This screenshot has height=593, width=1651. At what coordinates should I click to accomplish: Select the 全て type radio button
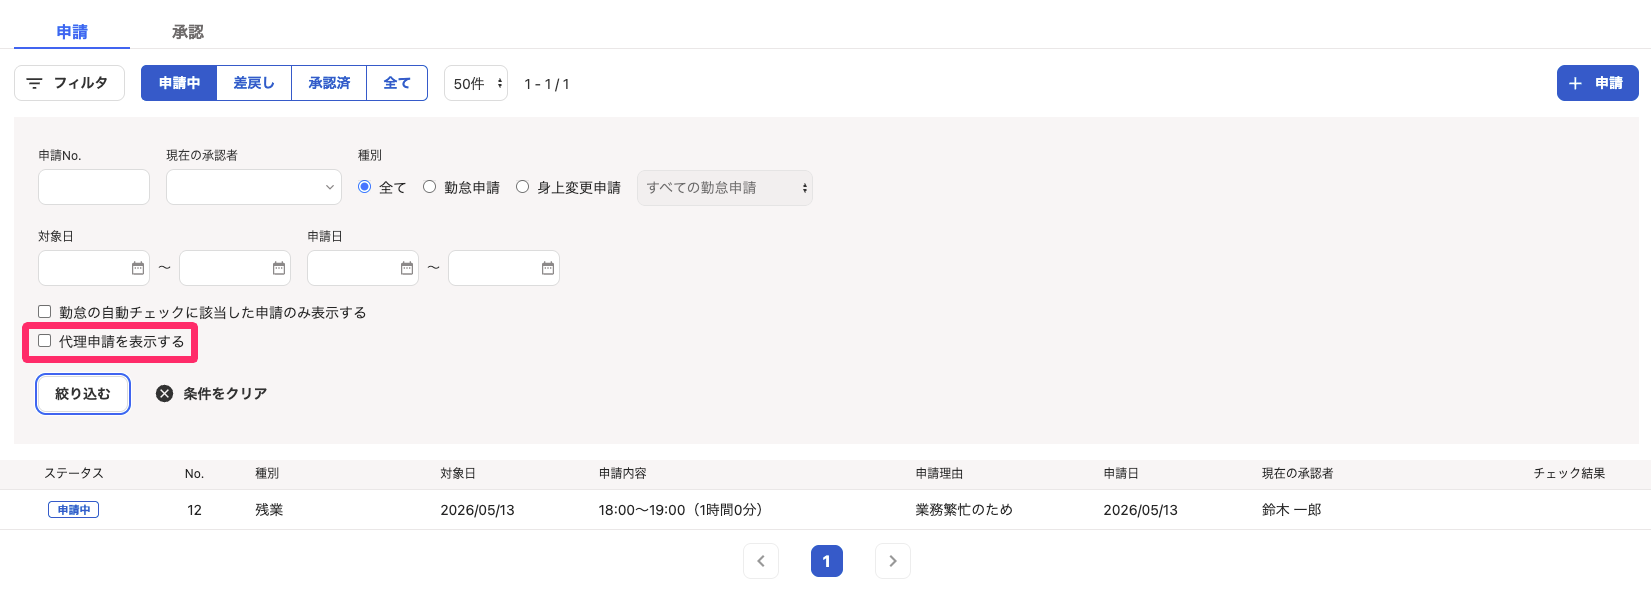364,187
